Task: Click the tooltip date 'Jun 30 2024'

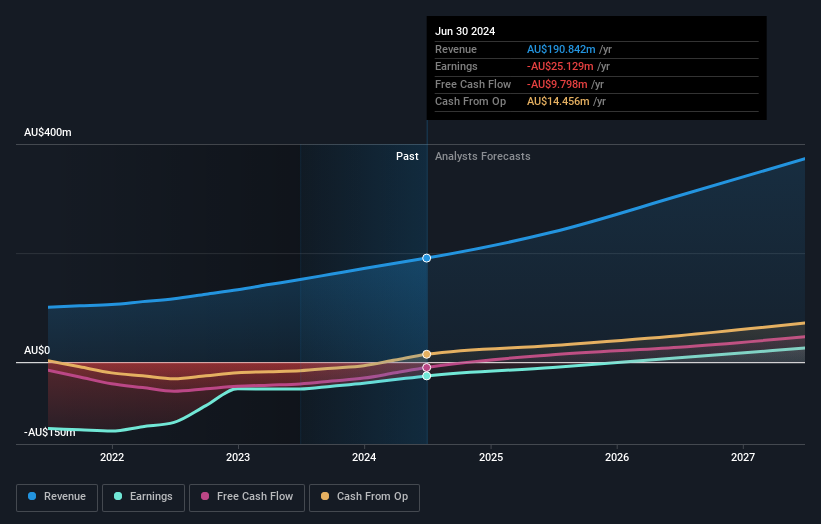Action: [x=465, y=31]
